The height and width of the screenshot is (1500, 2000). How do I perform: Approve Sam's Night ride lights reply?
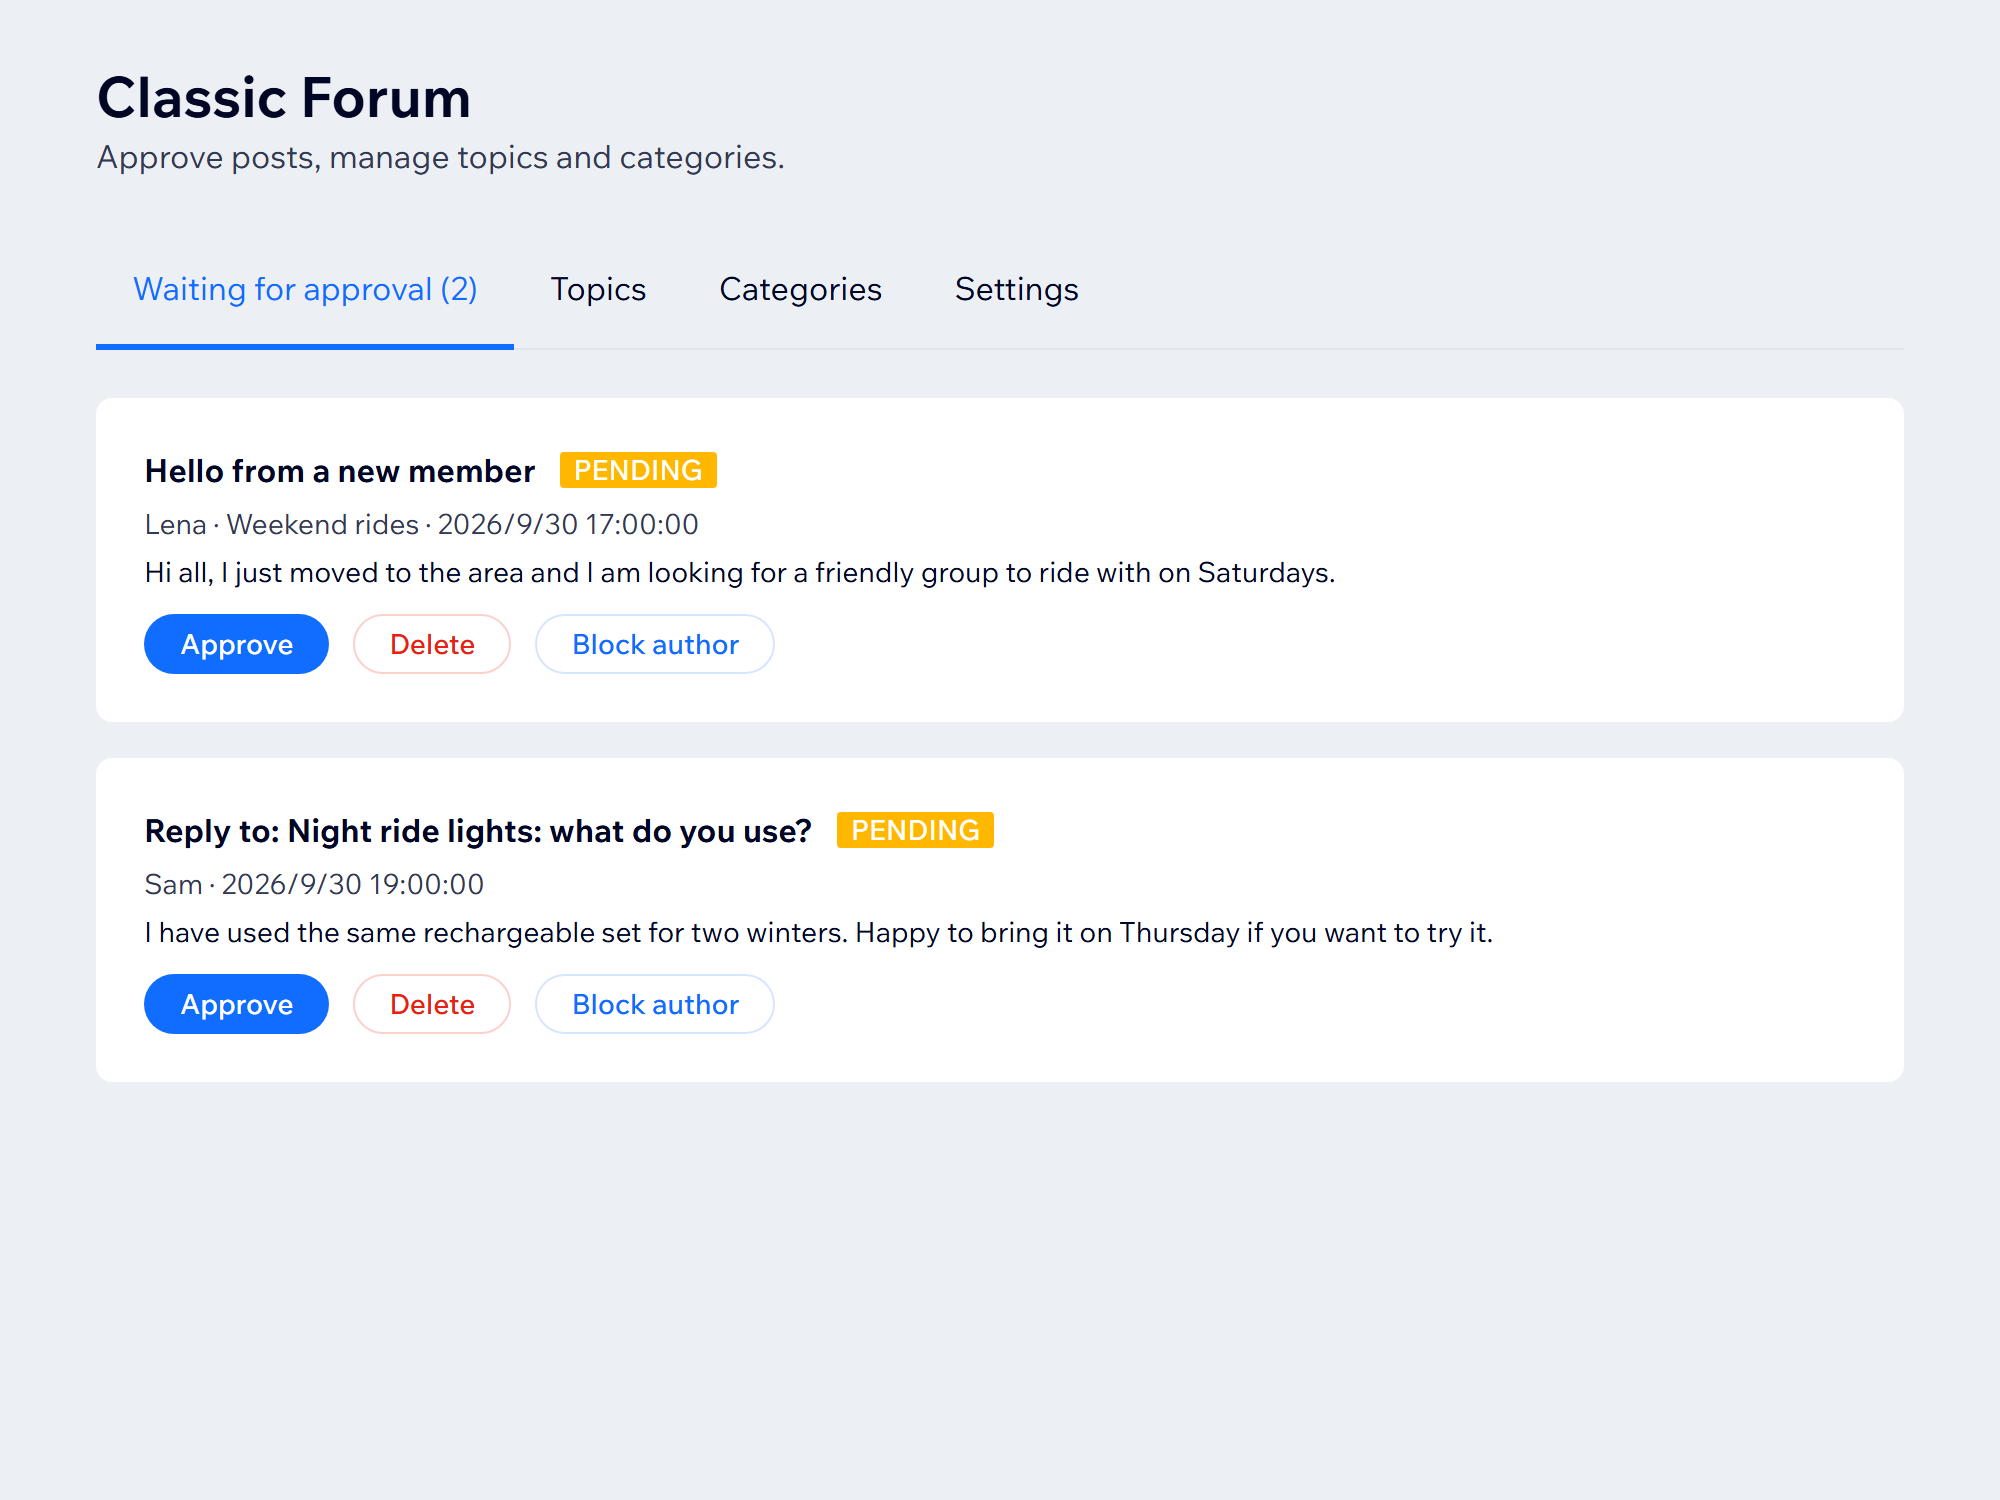pyautogui.click(x=236, y=1004)
